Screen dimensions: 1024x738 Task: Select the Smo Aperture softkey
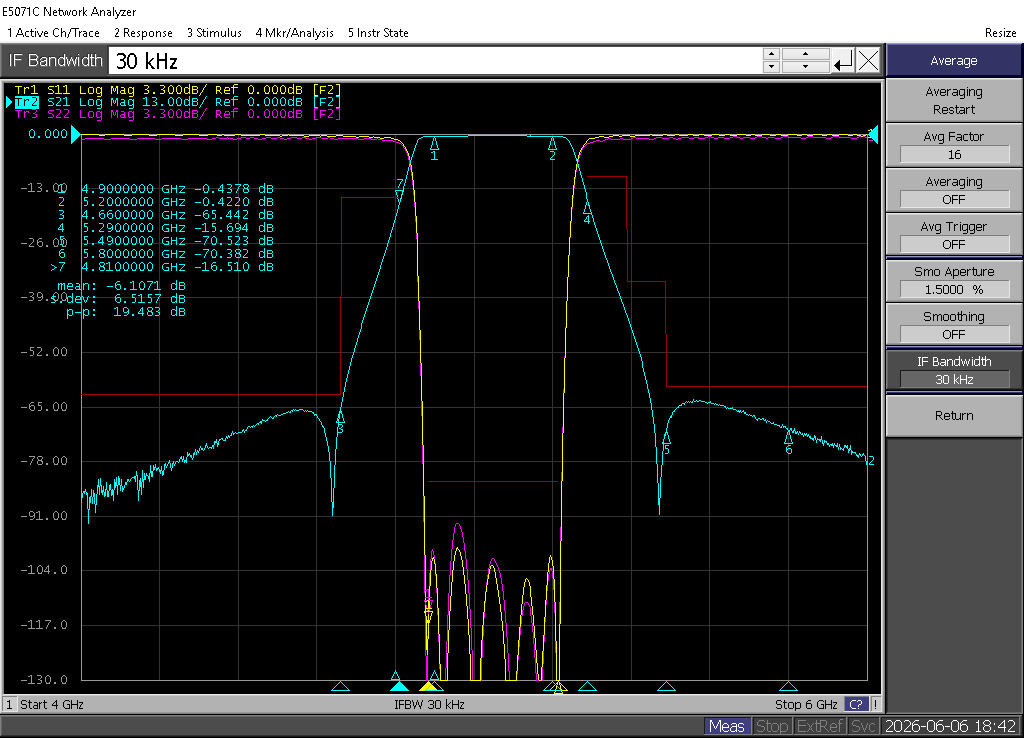coord(953,280)
